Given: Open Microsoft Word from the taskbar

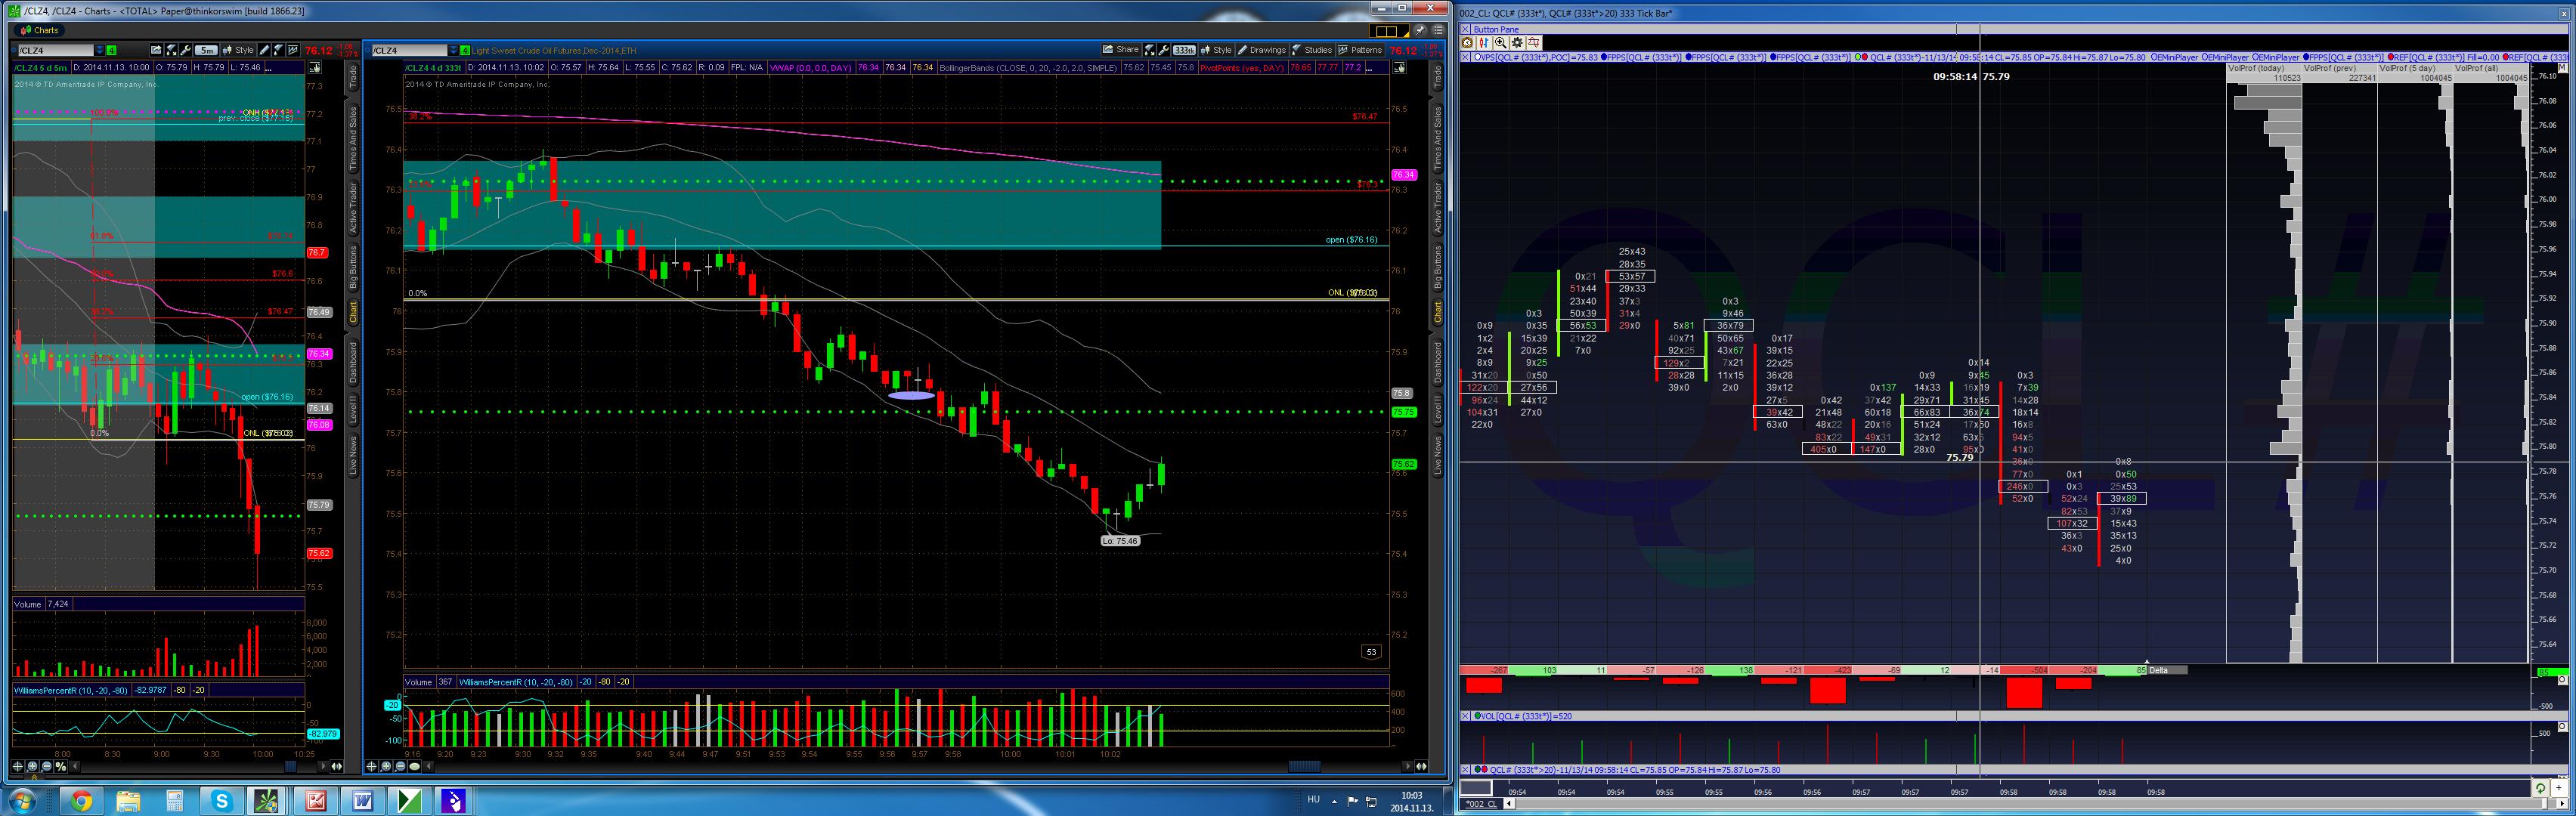Looking at the screenshot, I should coord(362,801).
